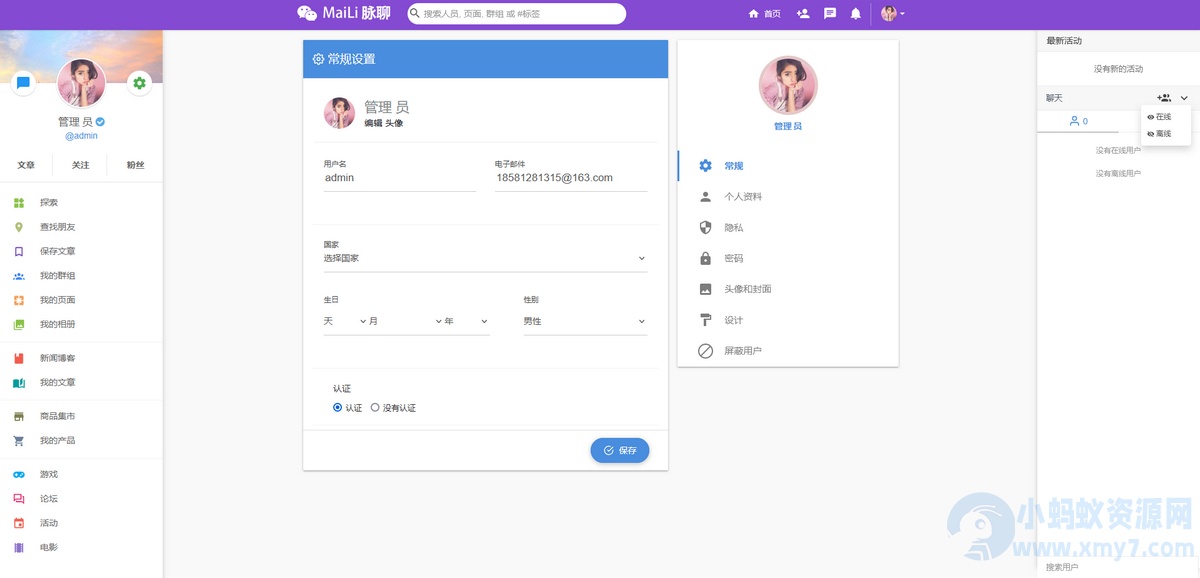Open the blue message bubble on the profile card

click(23, 83)
